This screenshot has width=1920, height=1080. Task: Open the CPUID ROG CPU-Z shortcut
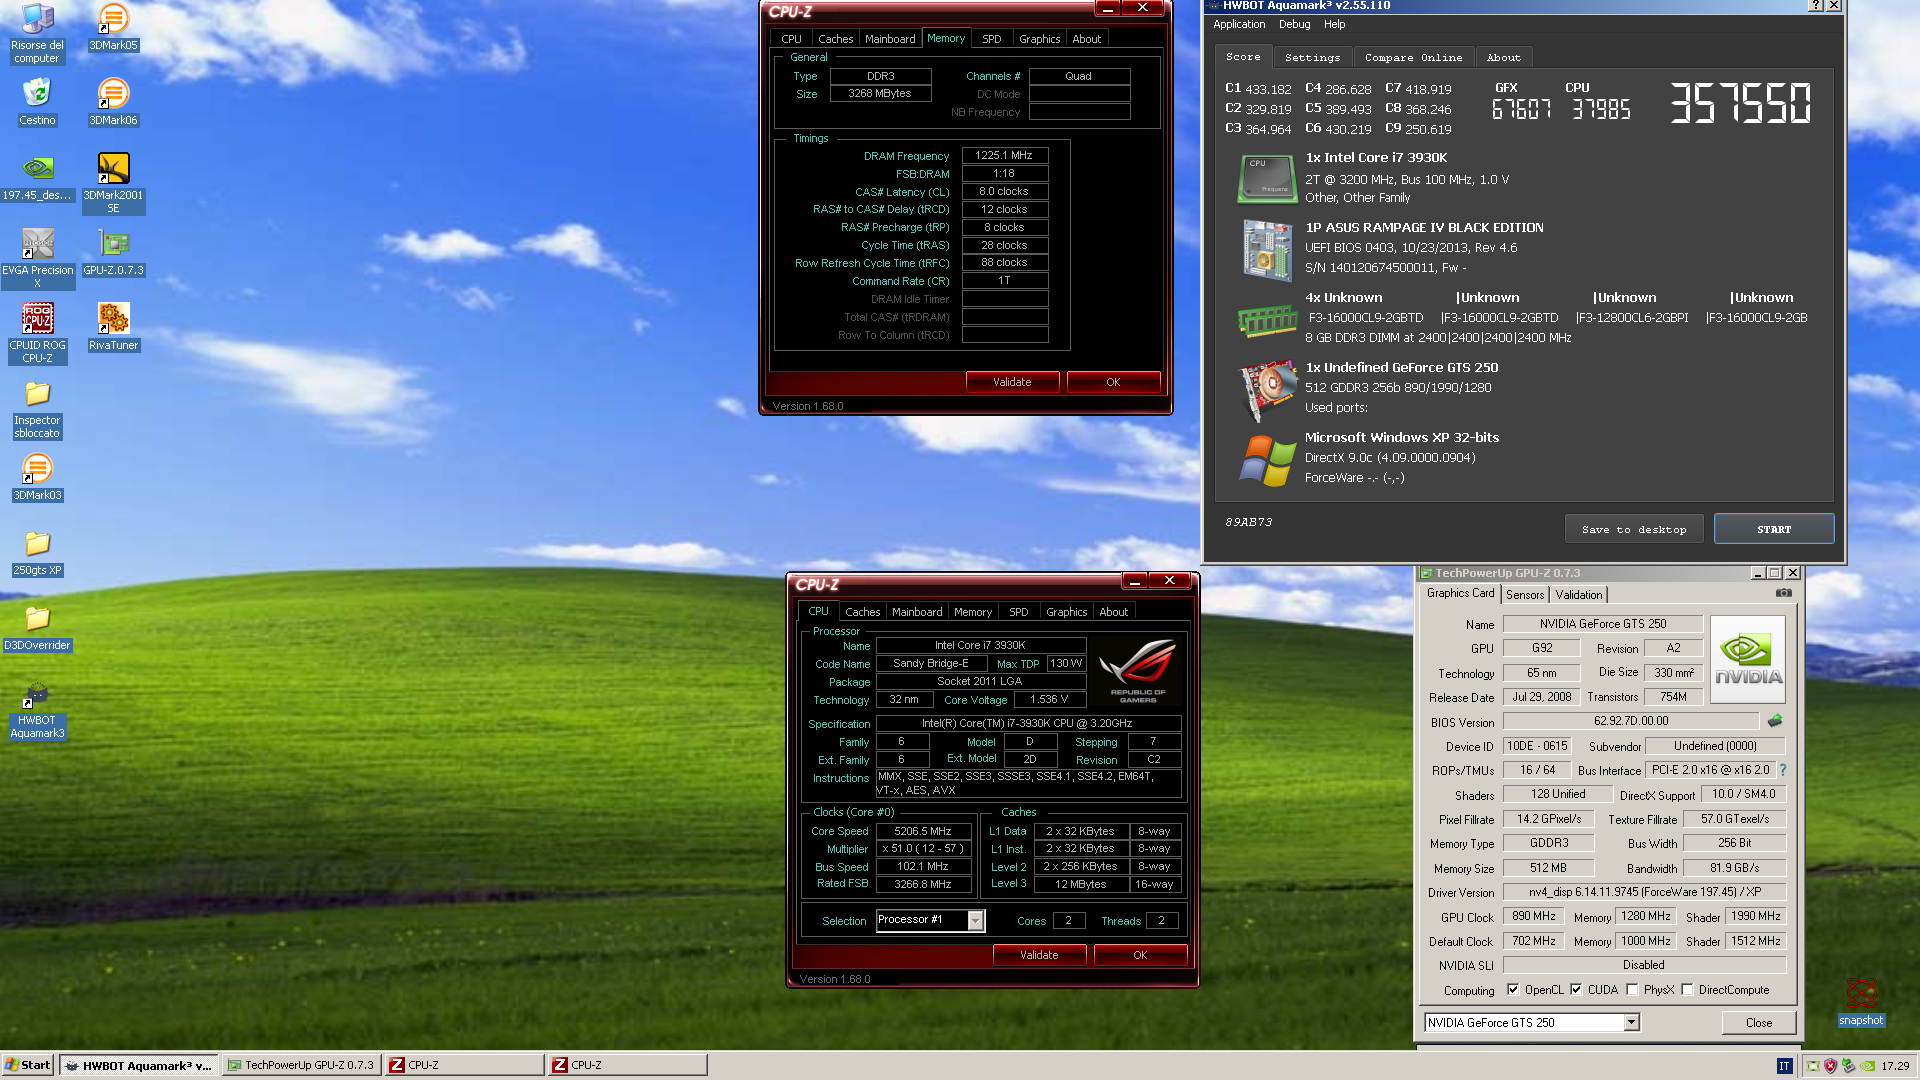click(x=37, y=334)
